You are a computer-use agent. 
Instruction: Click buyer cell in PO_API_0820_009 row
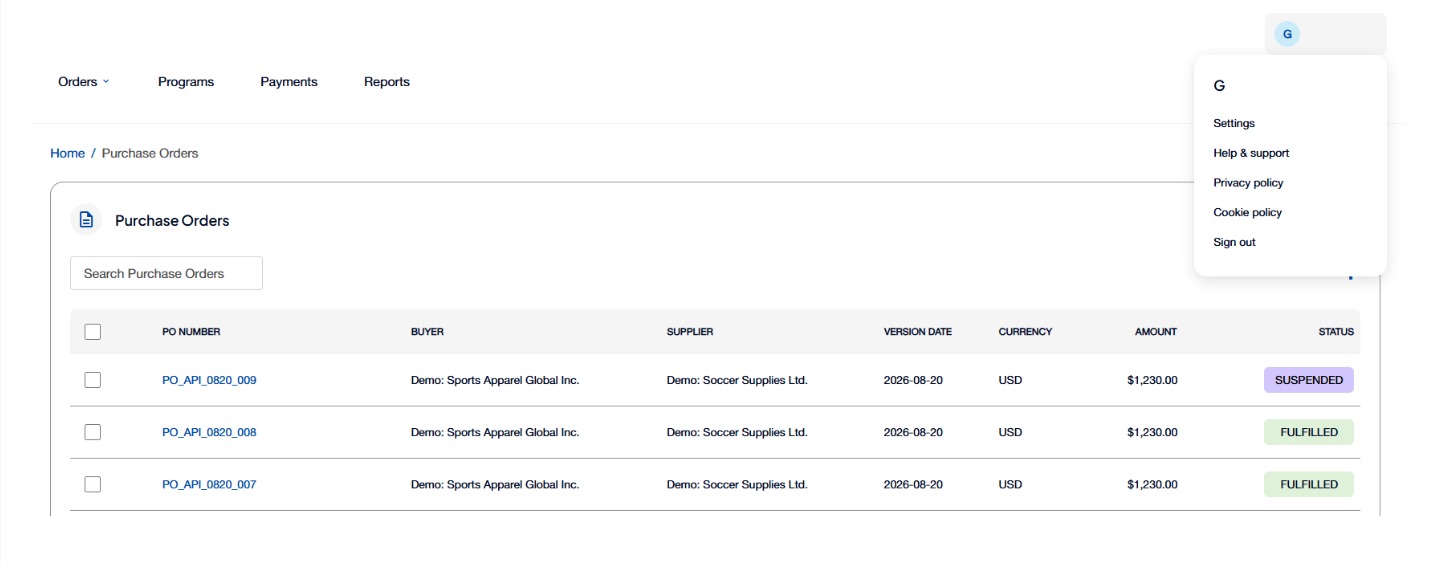pyautogui.click(x=495, y=380)
